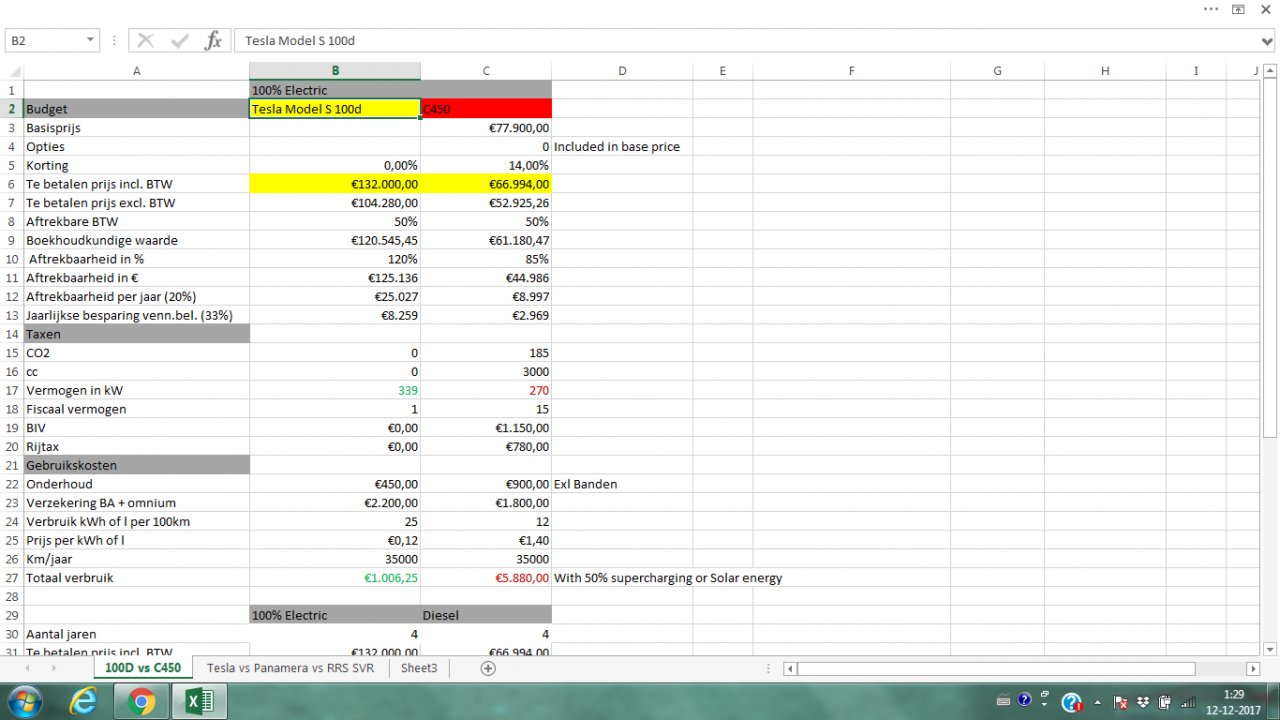Image resolution: width=1280 pixels, height=720 pixels.
Task: Click the vertical scrollbar up arrow
Action: 1270,70
